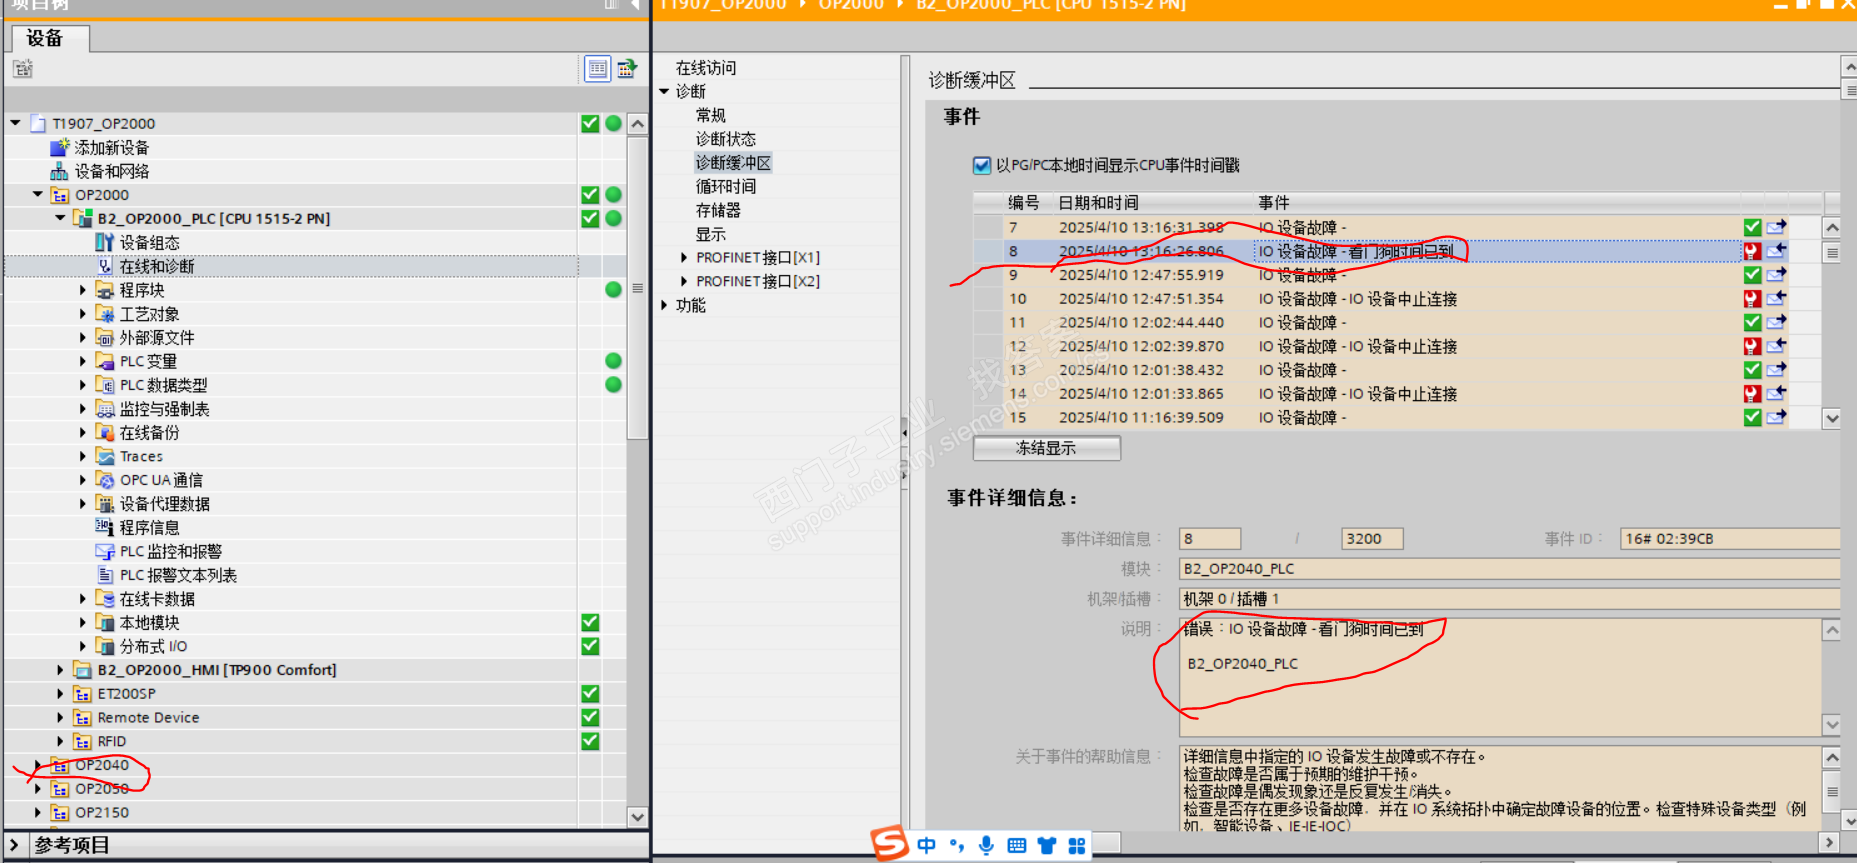Viewport: 1857px width, 863px height.
Task: Click the 在线备份 folder icon
Action: click(x=105, y=432)
